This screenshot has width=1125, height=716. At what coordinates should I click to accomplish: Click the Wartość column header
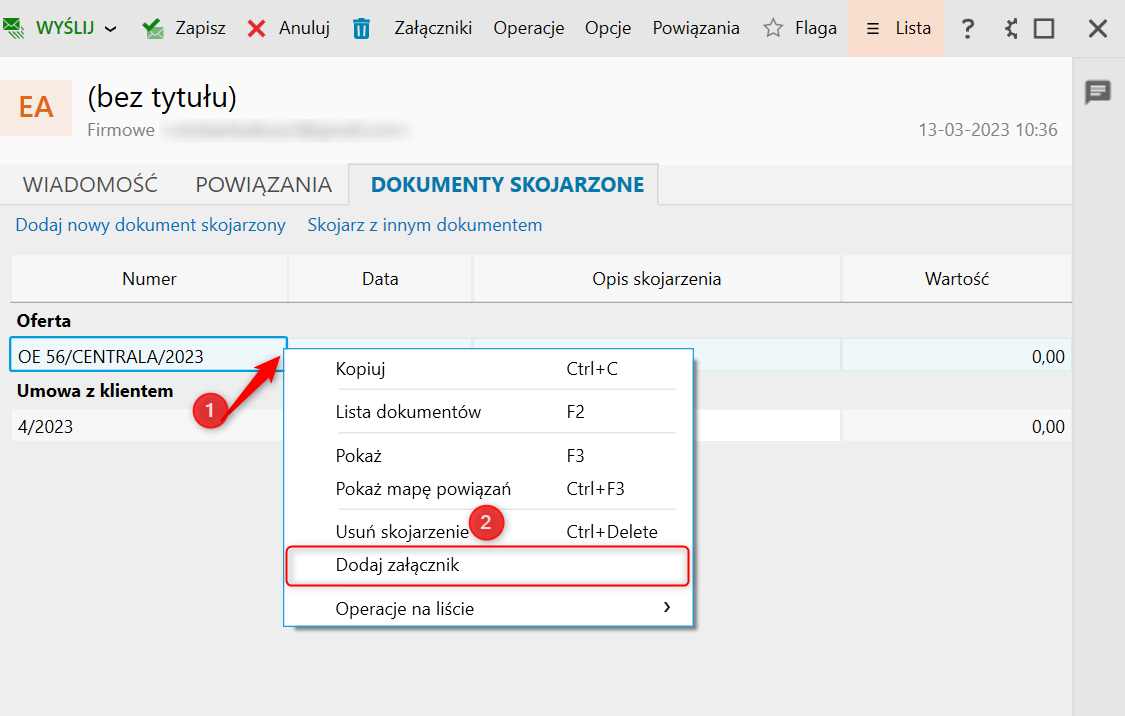[957, 278]
